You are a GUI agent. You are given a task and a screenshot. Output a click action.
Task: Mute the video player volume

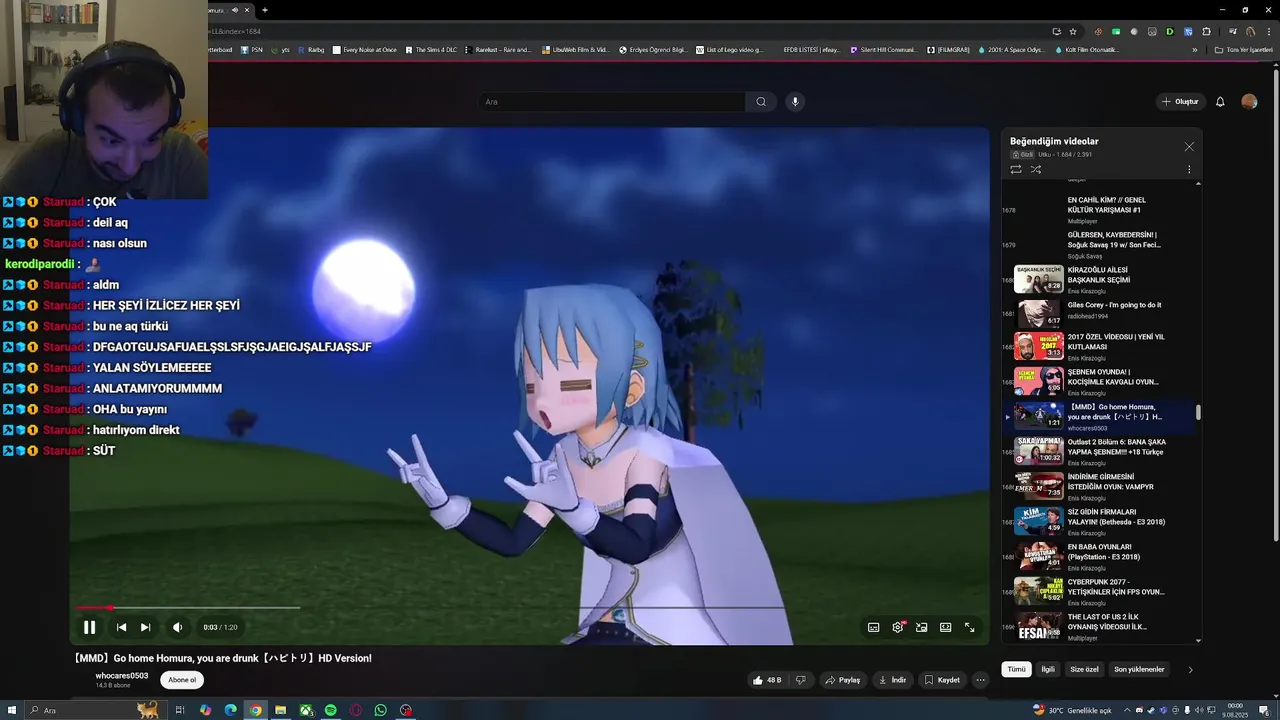(177, 627)
